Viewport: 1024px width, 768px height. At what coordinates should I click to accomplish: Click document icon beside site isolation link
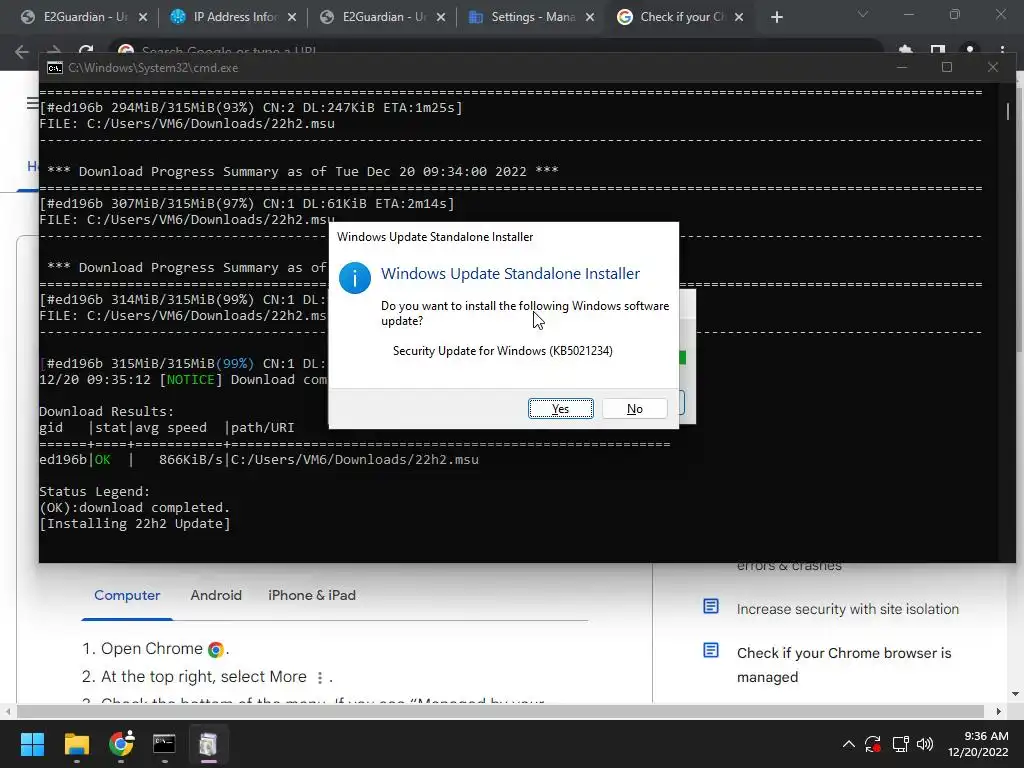pyautogui.click(x=711, y=607)
